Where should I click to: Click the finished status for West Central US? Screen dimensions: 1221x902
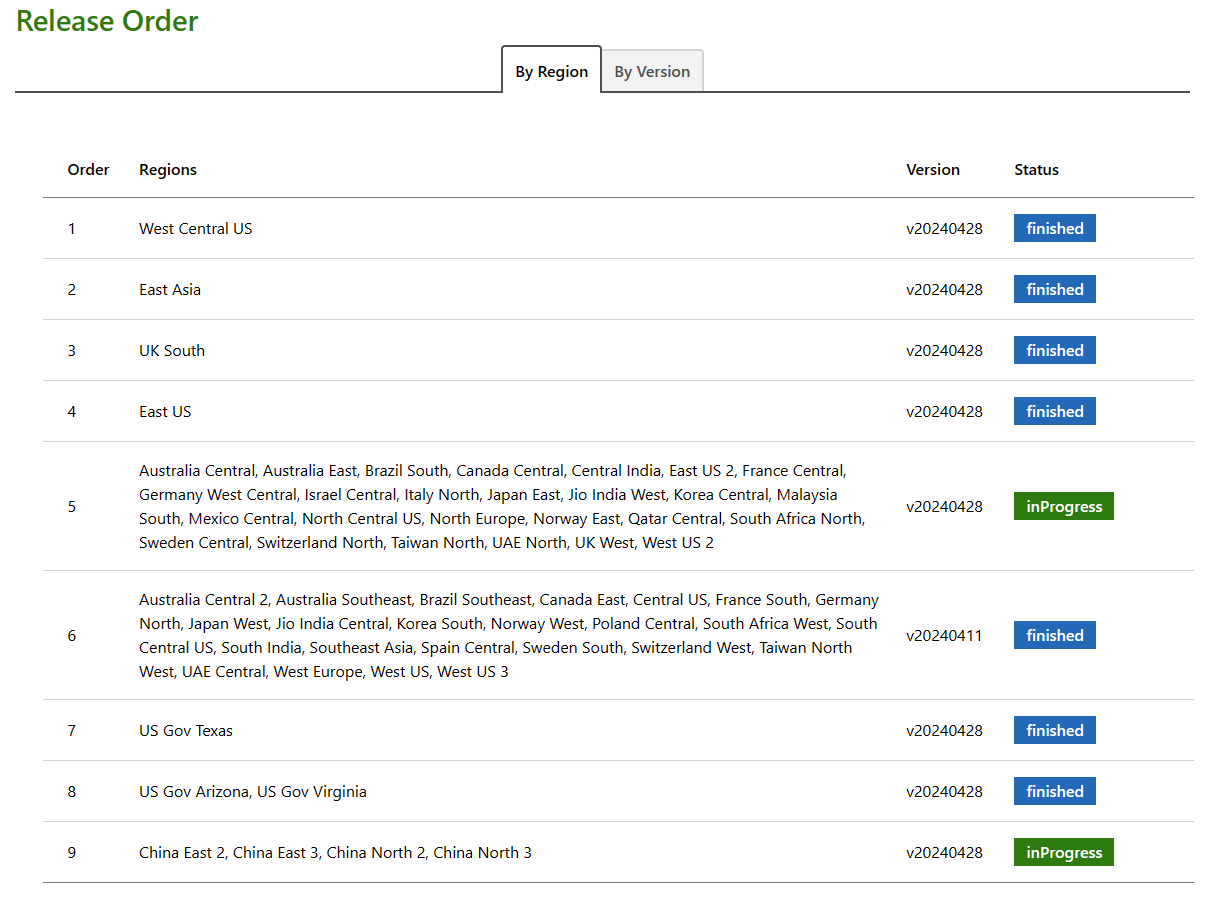(1054, 228)
